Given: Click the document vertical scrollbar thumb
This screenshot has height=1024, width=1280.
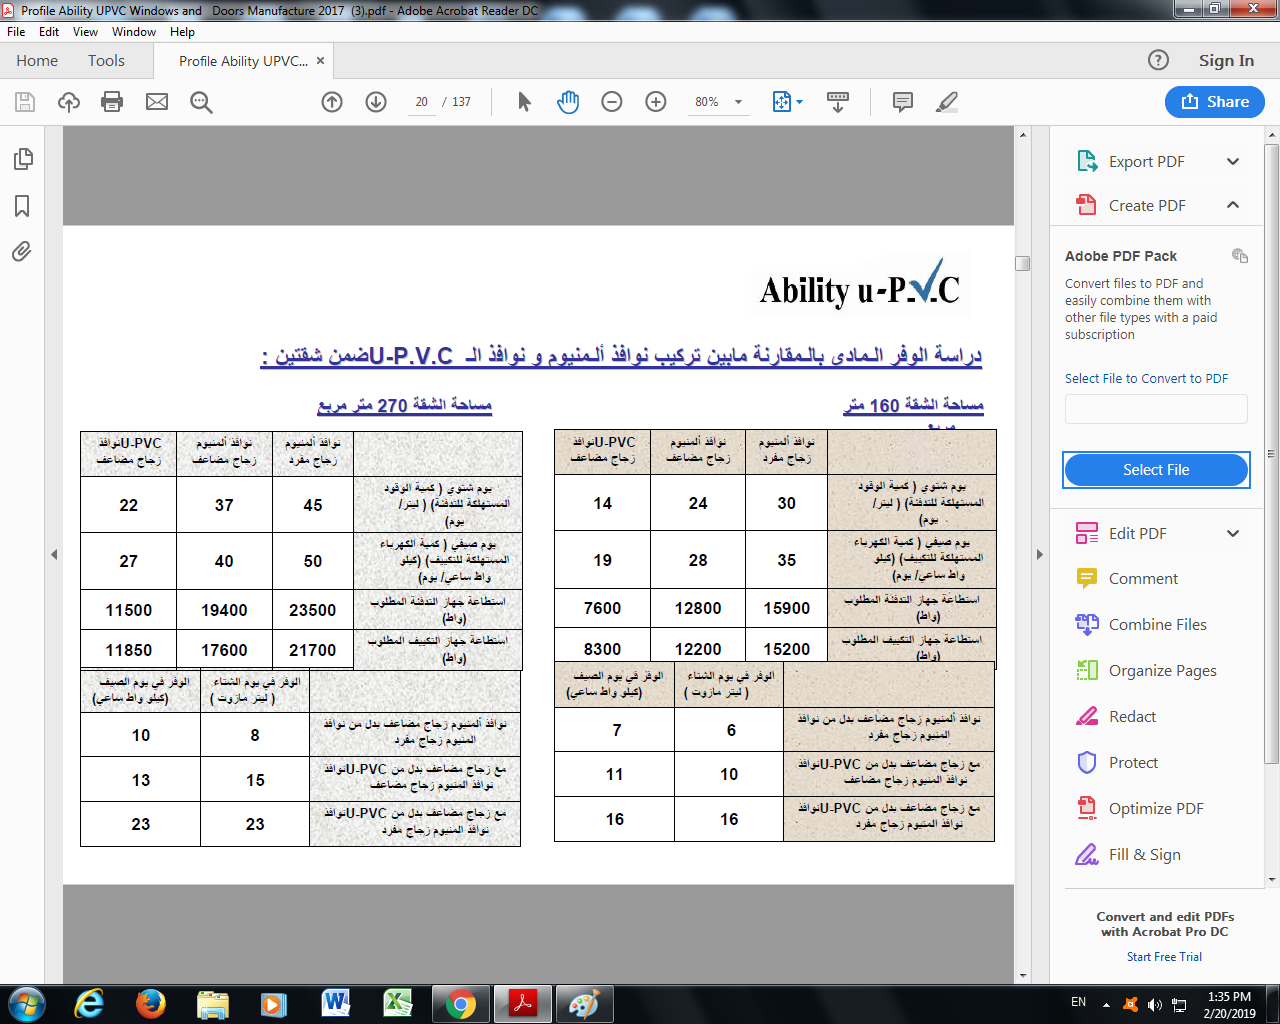Looking at the screenshot, I should (1022, 263).
